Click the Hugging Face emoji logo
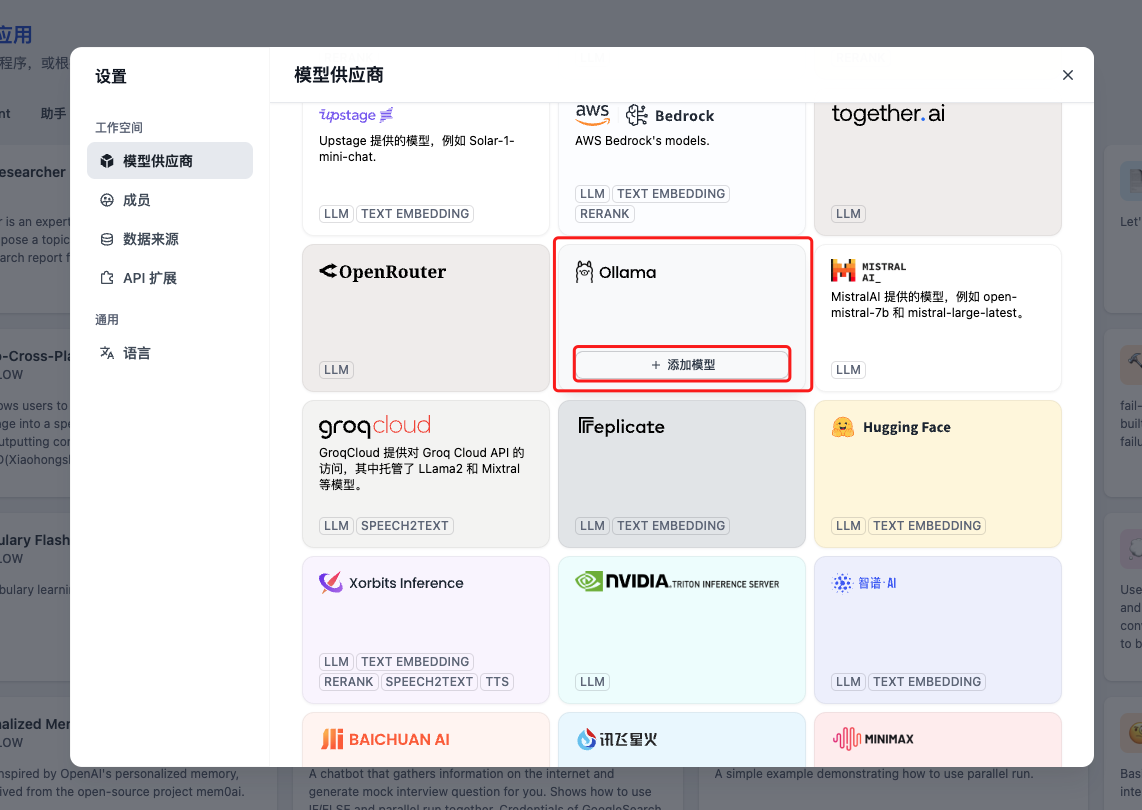This screenshot has height=810, width=1142. [843, 427]
